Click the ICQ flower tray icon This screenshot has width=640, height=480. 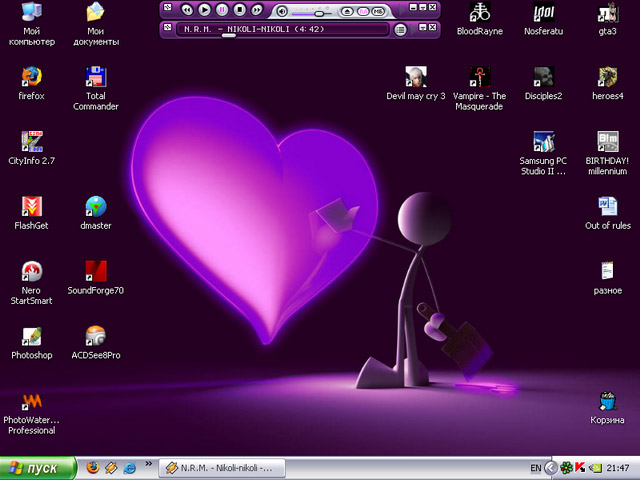566,468
